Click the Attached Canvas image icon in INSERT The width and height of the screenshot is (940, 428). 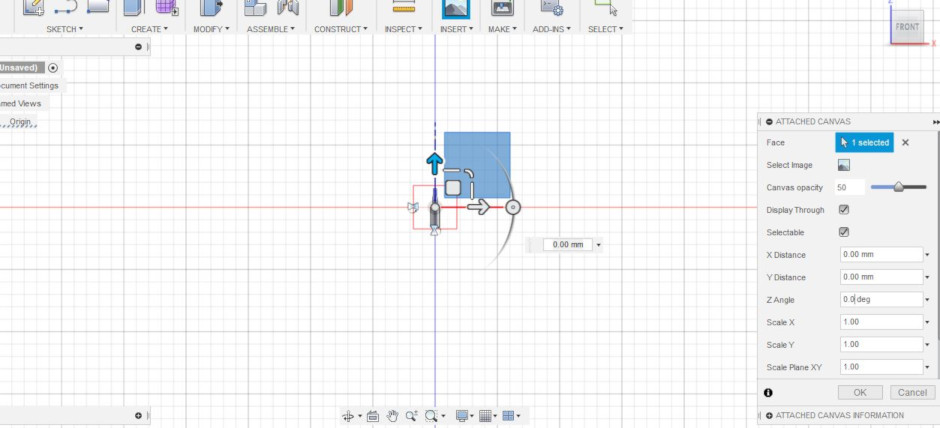point(456,9)
